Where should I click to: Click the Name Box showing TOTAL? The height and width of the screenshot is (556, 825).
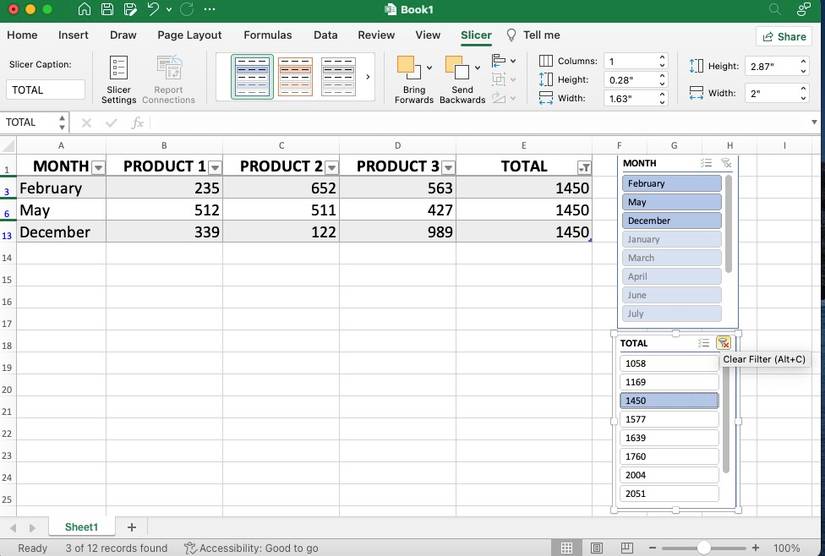[x=29, y=123]
